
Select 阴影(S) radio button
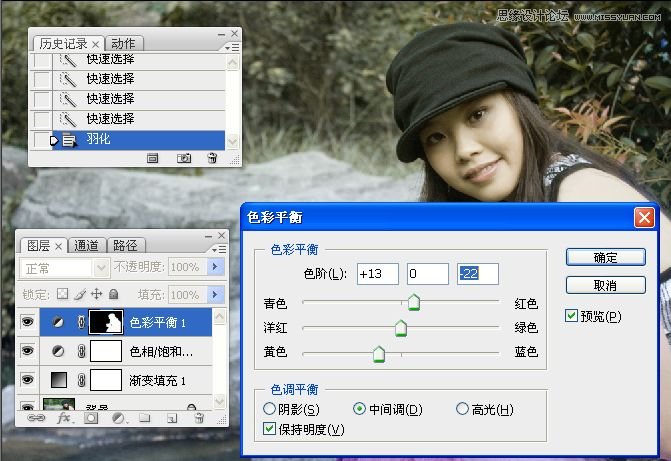269,409
